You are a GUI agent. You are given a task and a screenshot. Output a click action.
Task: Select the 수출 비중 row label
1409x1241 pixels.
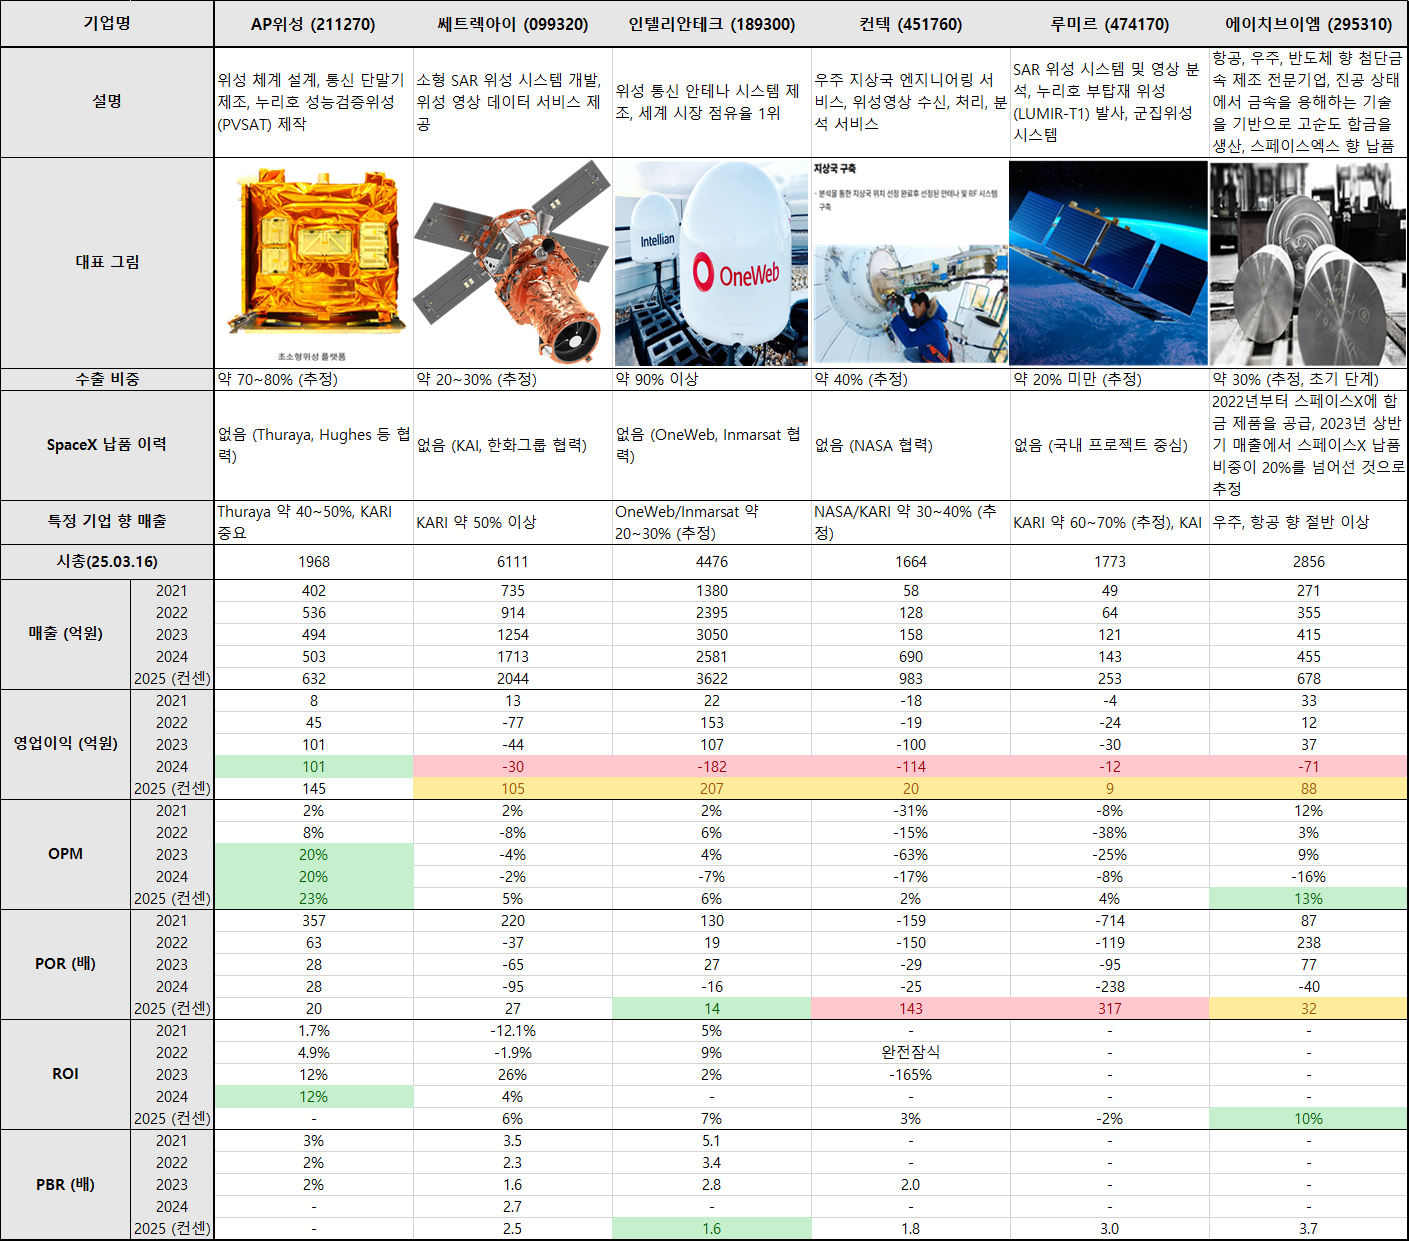click(x=107, y=379)
